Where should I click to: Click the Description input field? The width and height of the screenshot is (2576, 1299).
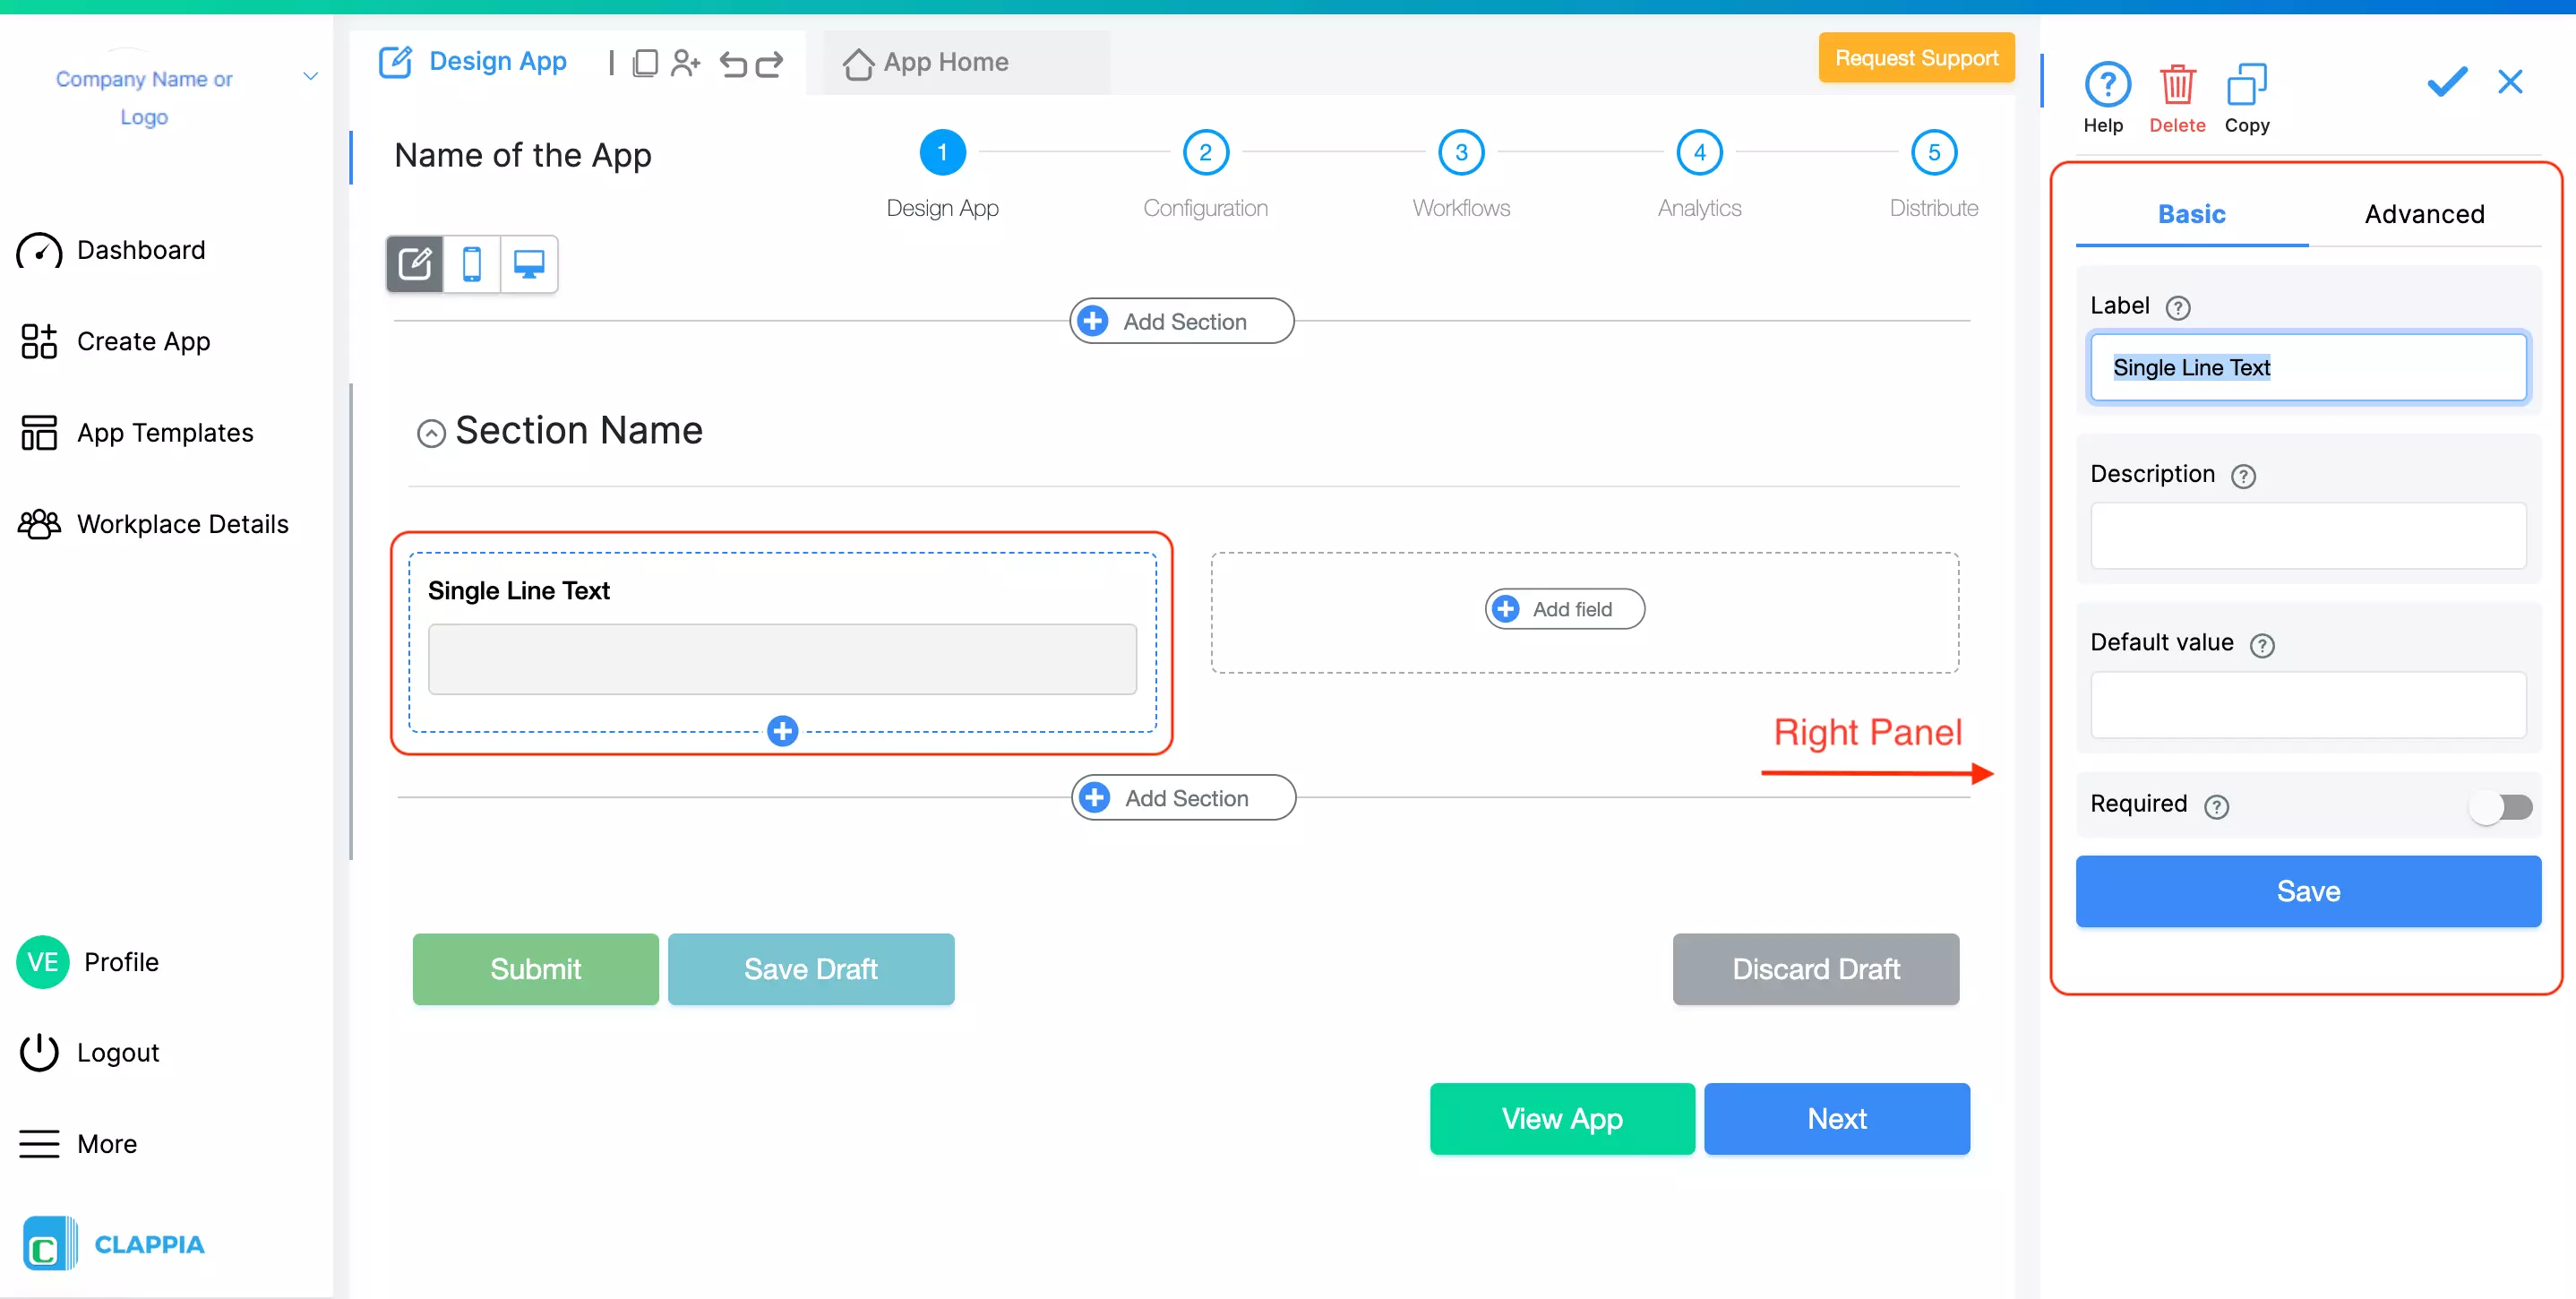click(2307, 536)
